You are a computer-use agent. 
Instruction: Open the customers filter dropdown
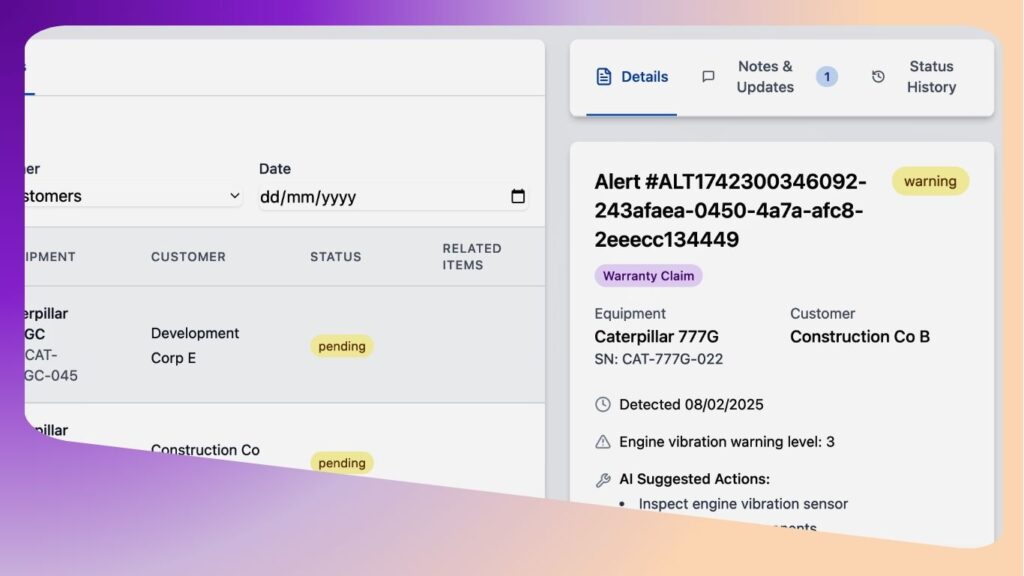point(133,196)
